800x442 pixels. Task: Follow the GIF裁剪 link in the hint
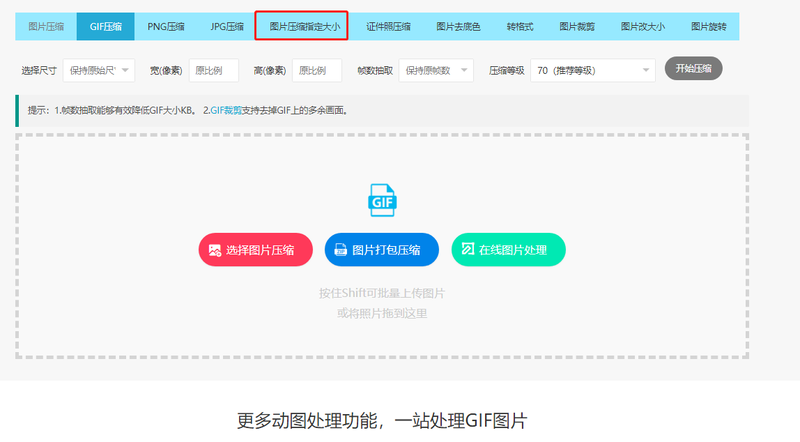point(226,110)
